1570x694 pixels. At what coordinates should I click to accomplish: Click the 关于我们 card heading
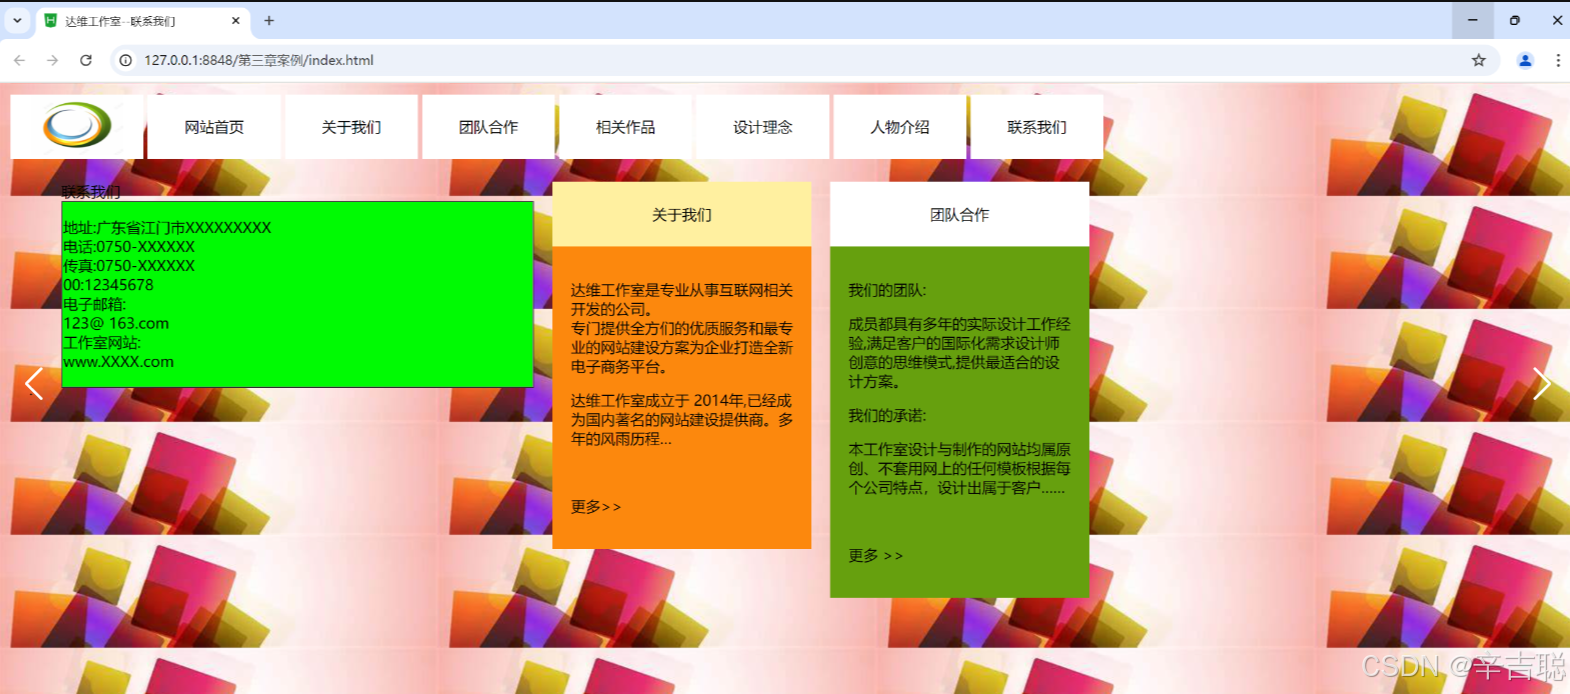pos(682,215)
